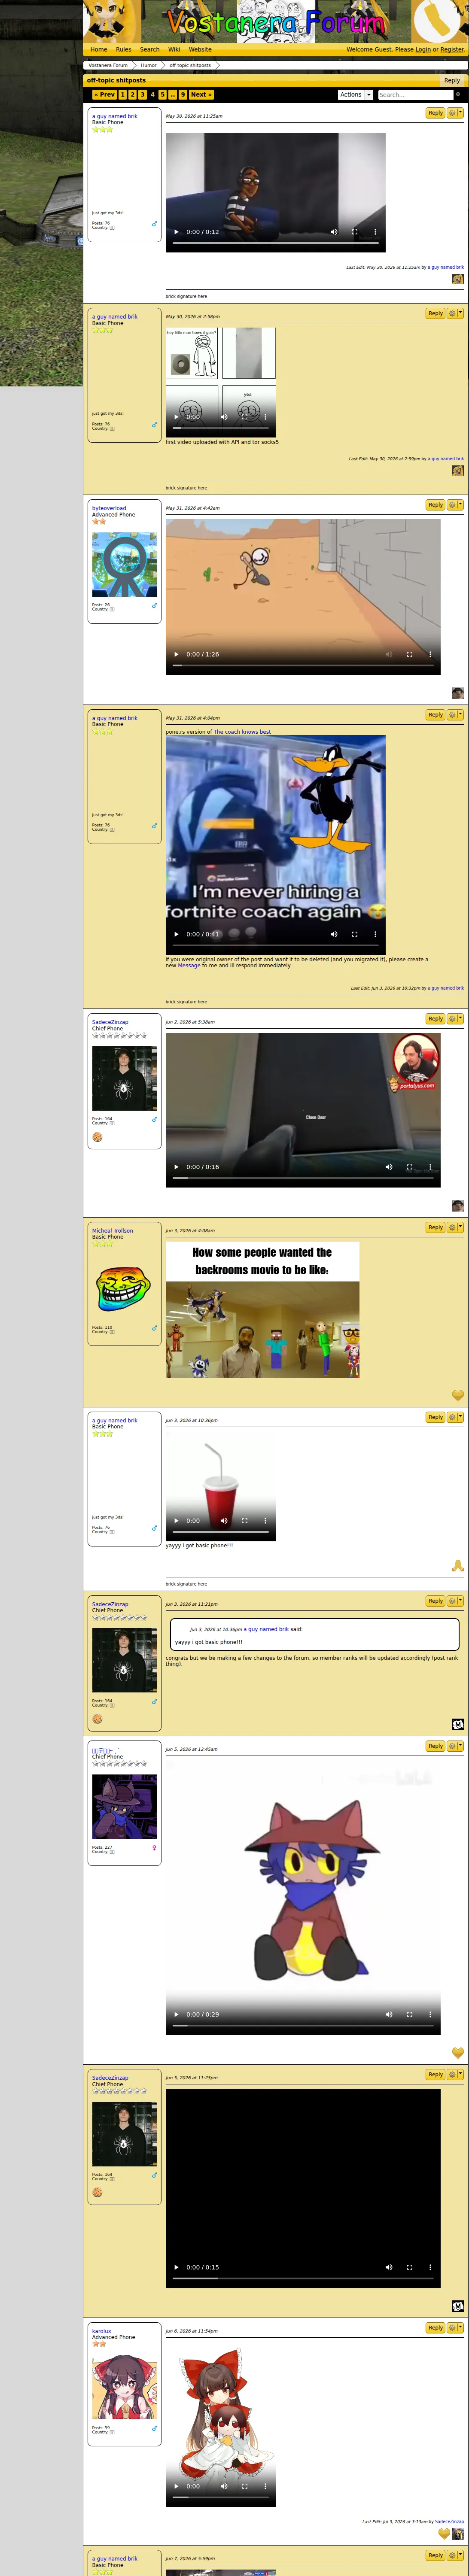Open the Message link in May 31 post
The image size is (469, 2576).
pos(189,966)
